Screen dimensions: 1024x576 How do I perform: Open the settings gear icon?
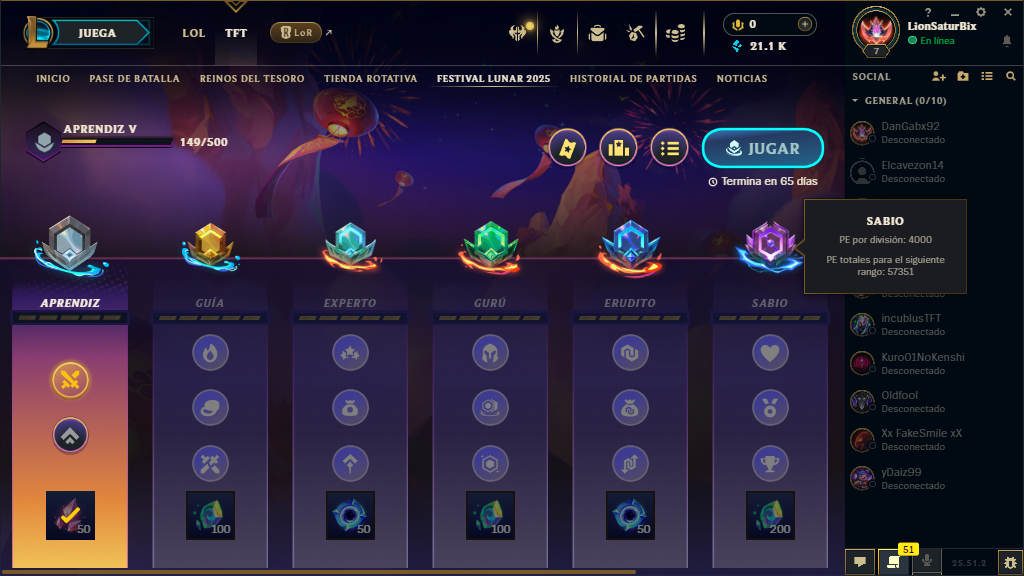point(980,12)
